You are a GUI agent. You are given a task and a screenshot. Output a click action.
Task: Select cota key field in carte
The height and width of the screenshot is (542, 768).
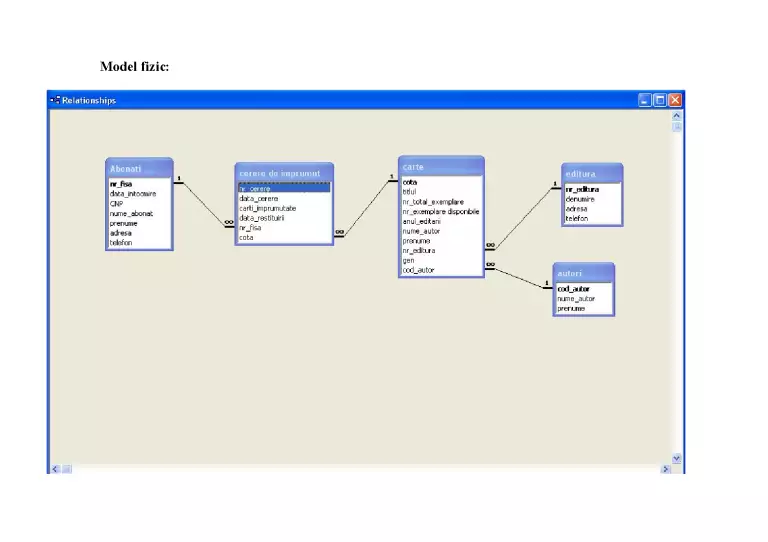(x=441, y=182)
